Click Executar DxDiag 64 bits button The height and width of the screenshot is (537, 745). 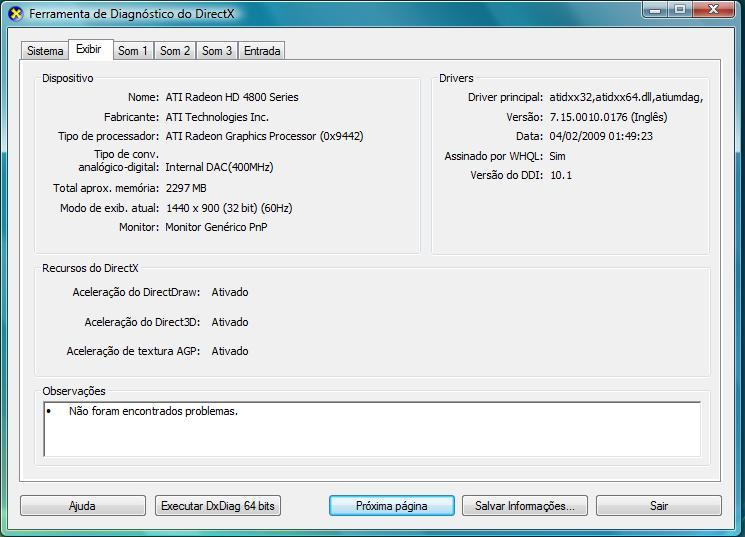[x=218, y=506]
